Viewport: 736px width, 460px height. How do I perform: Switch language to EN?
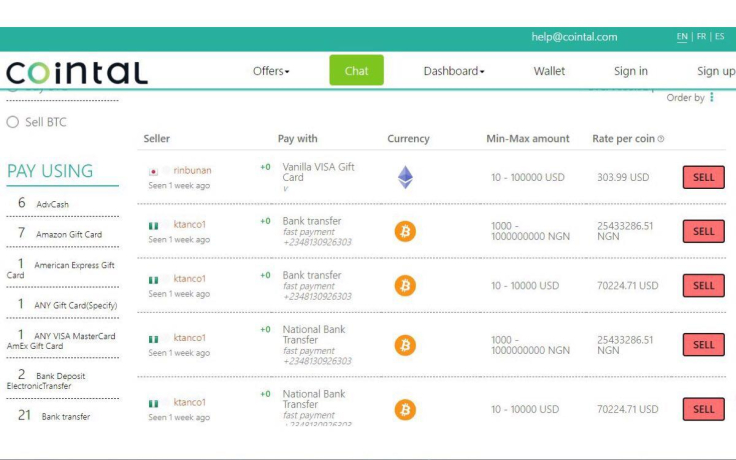tap(682, 37)
